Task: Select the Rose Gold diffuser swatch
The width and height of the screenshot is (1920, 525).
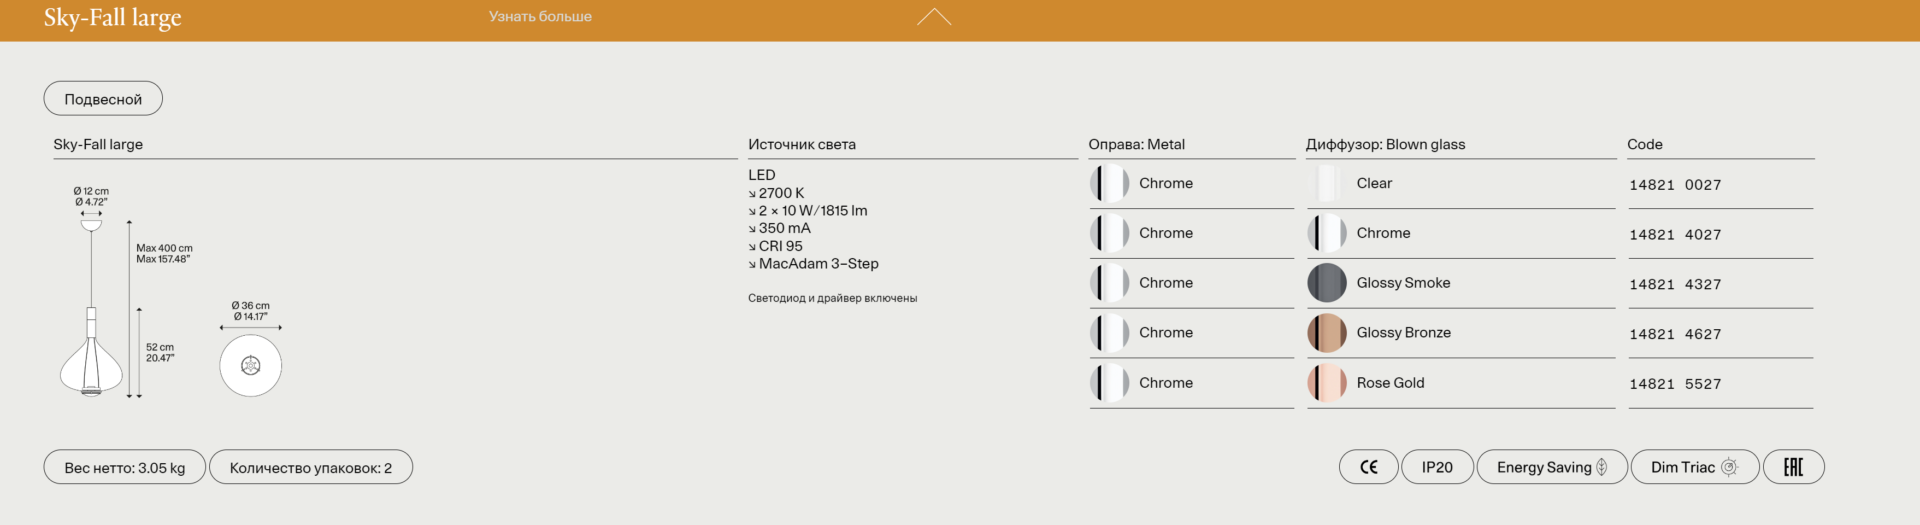Action: tap(1327, 383)
